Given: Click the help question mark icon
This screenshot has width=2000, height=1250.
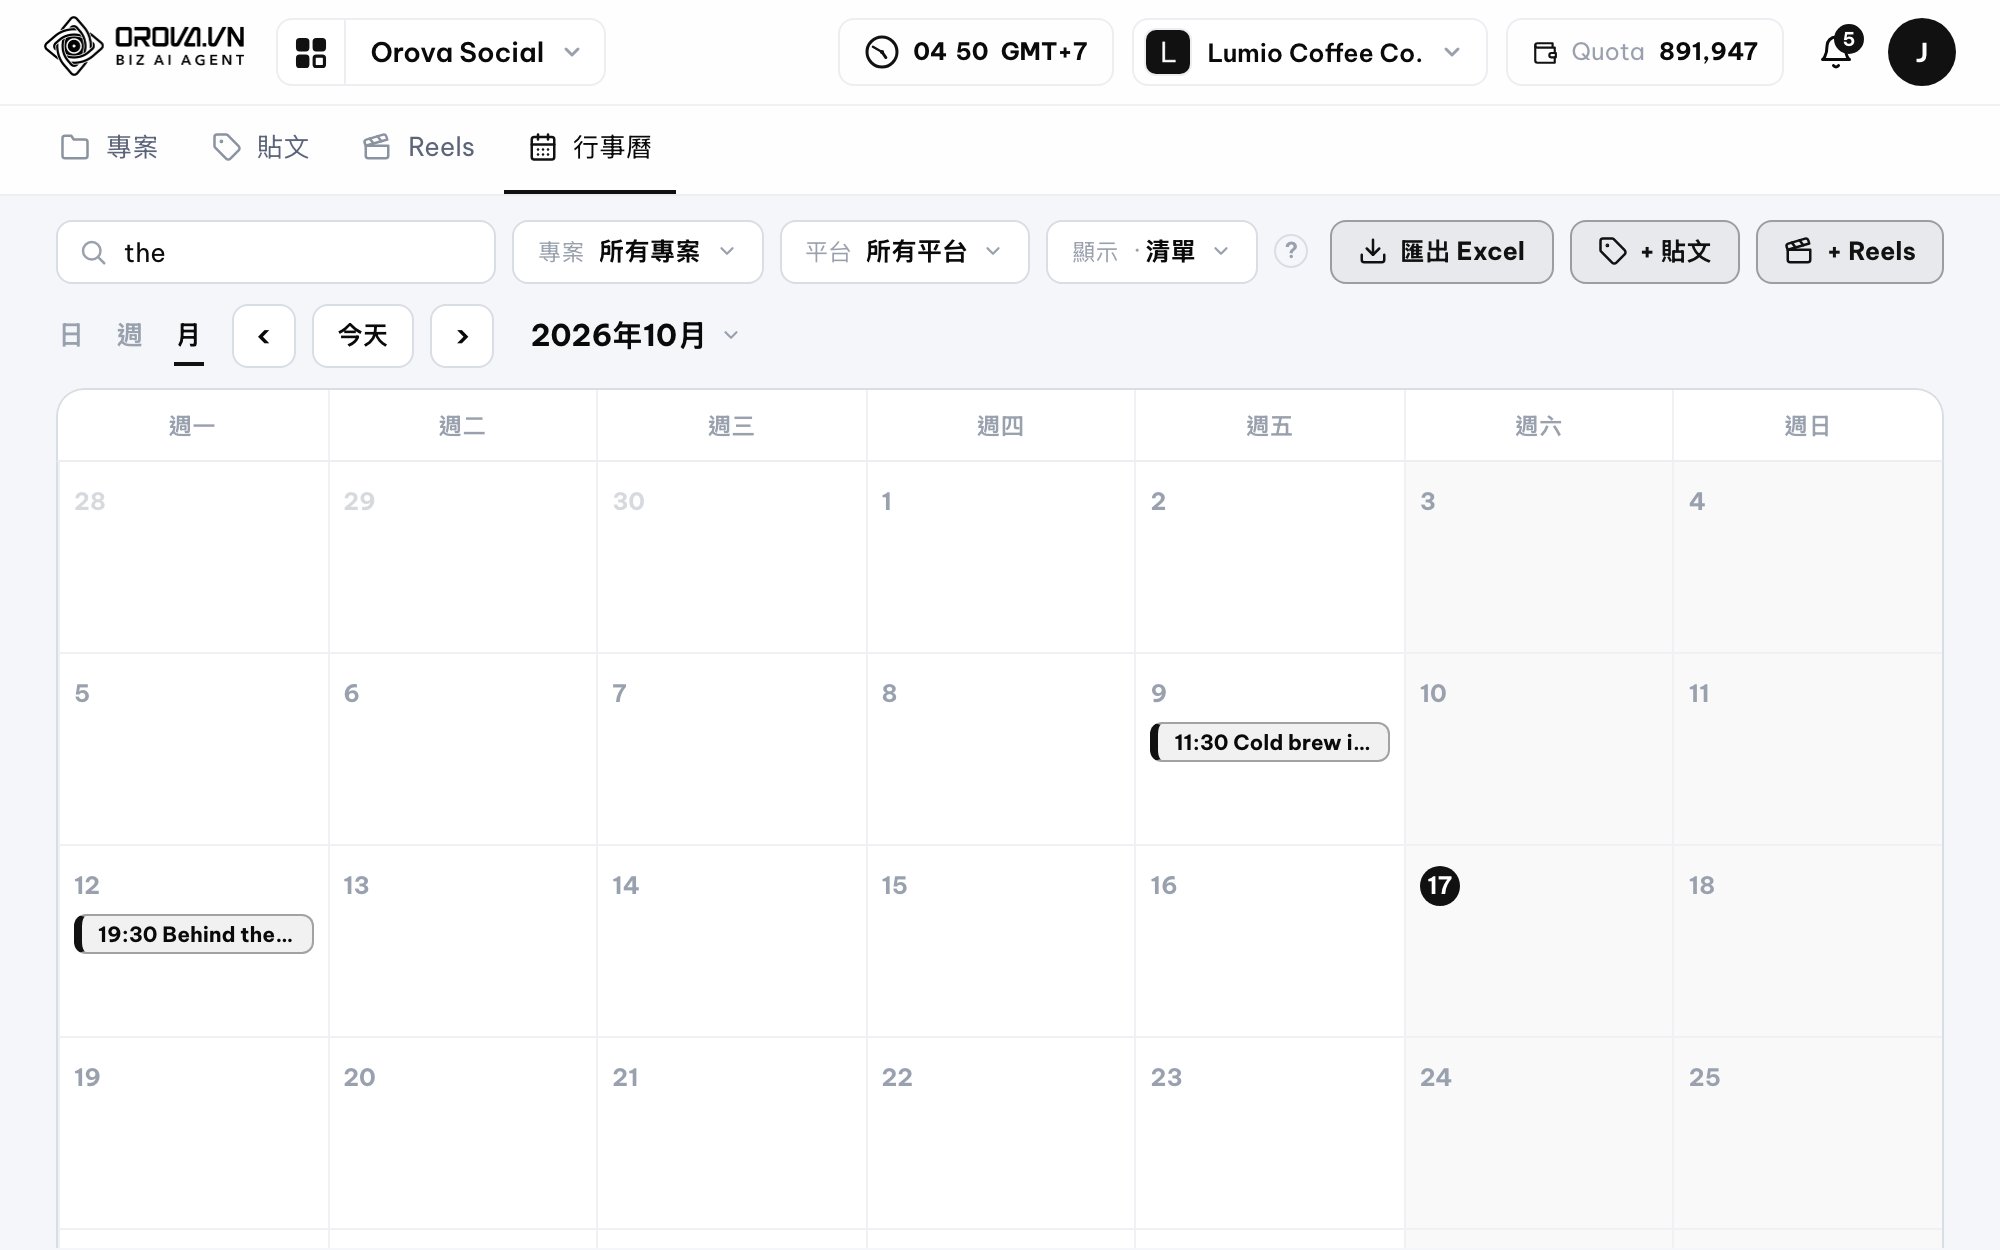Looking at the screenshot, I should pyautogui.click(x=1291, y=251).
